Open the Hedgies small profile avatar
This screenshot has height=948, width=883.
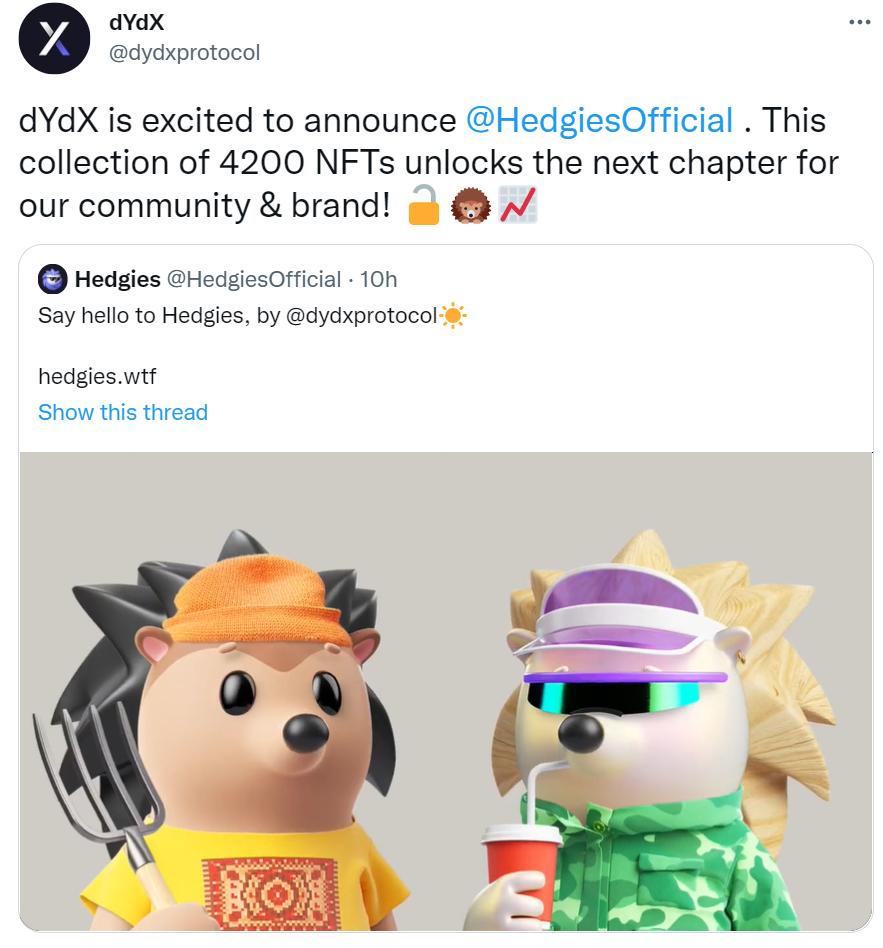(x=53, y=279)
